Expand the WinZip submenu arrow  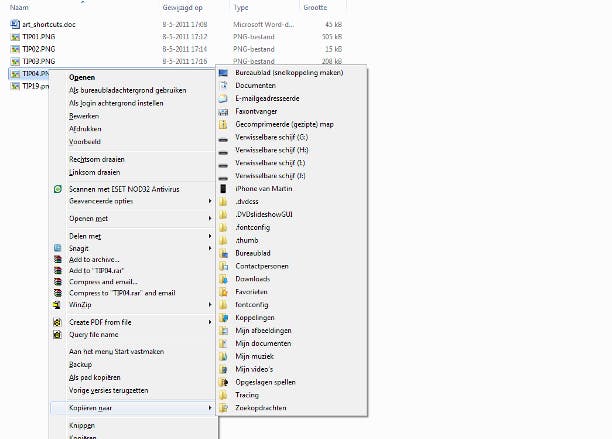point(210,304)
